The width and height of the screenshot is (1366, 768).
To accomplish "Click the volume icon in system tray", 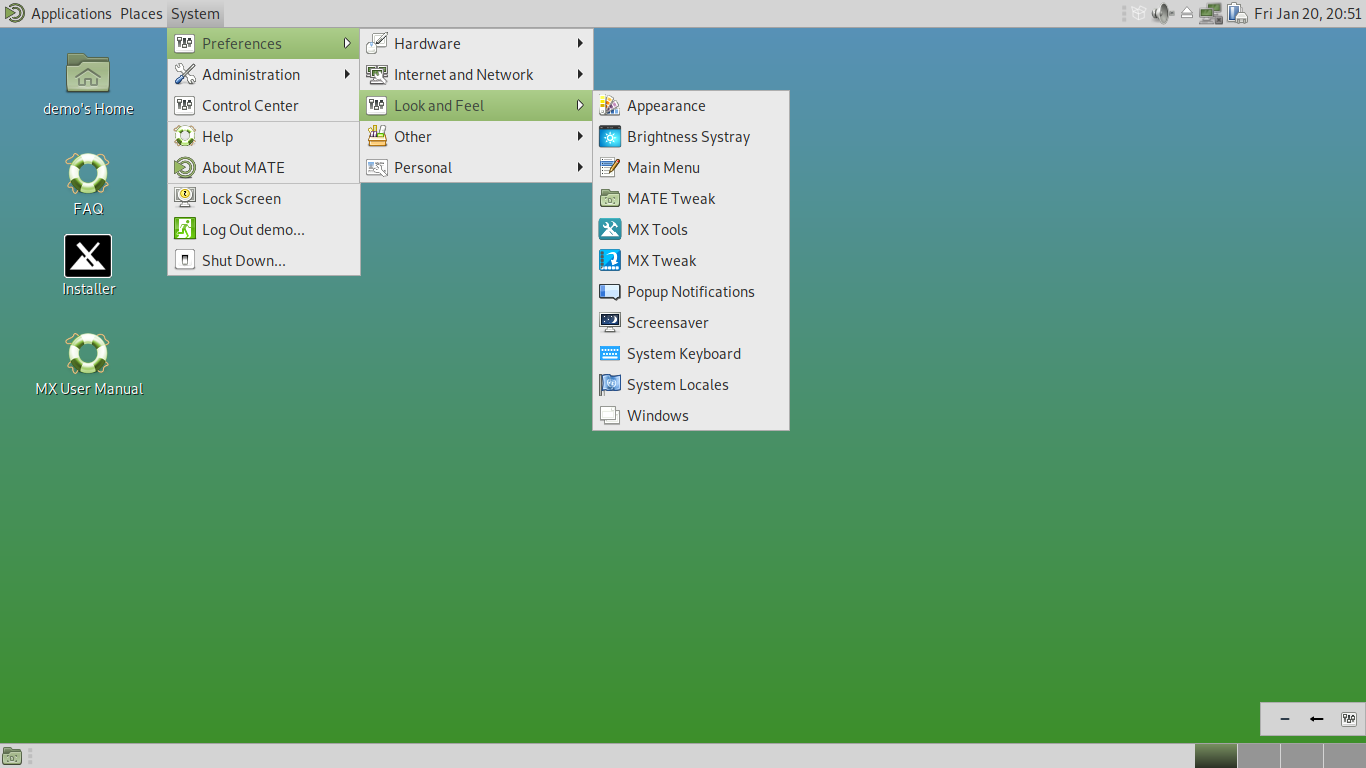I will coord(1161,14).
